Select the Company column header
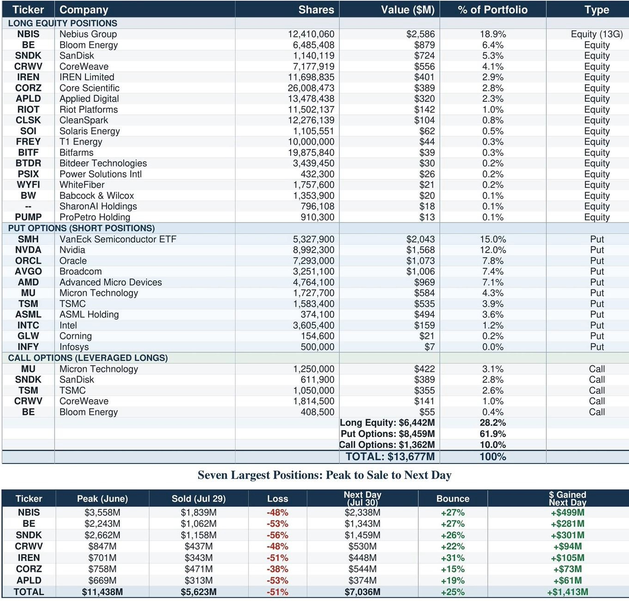Viewport: 629px width, 601px height. [84, 10]
